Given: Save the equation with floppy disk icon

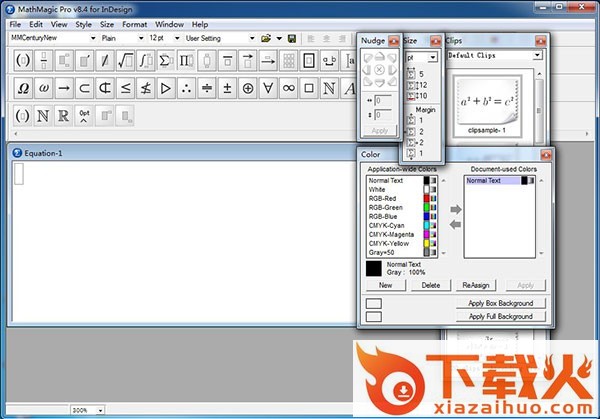Looking at the screenshot, I should pos(292,38).
